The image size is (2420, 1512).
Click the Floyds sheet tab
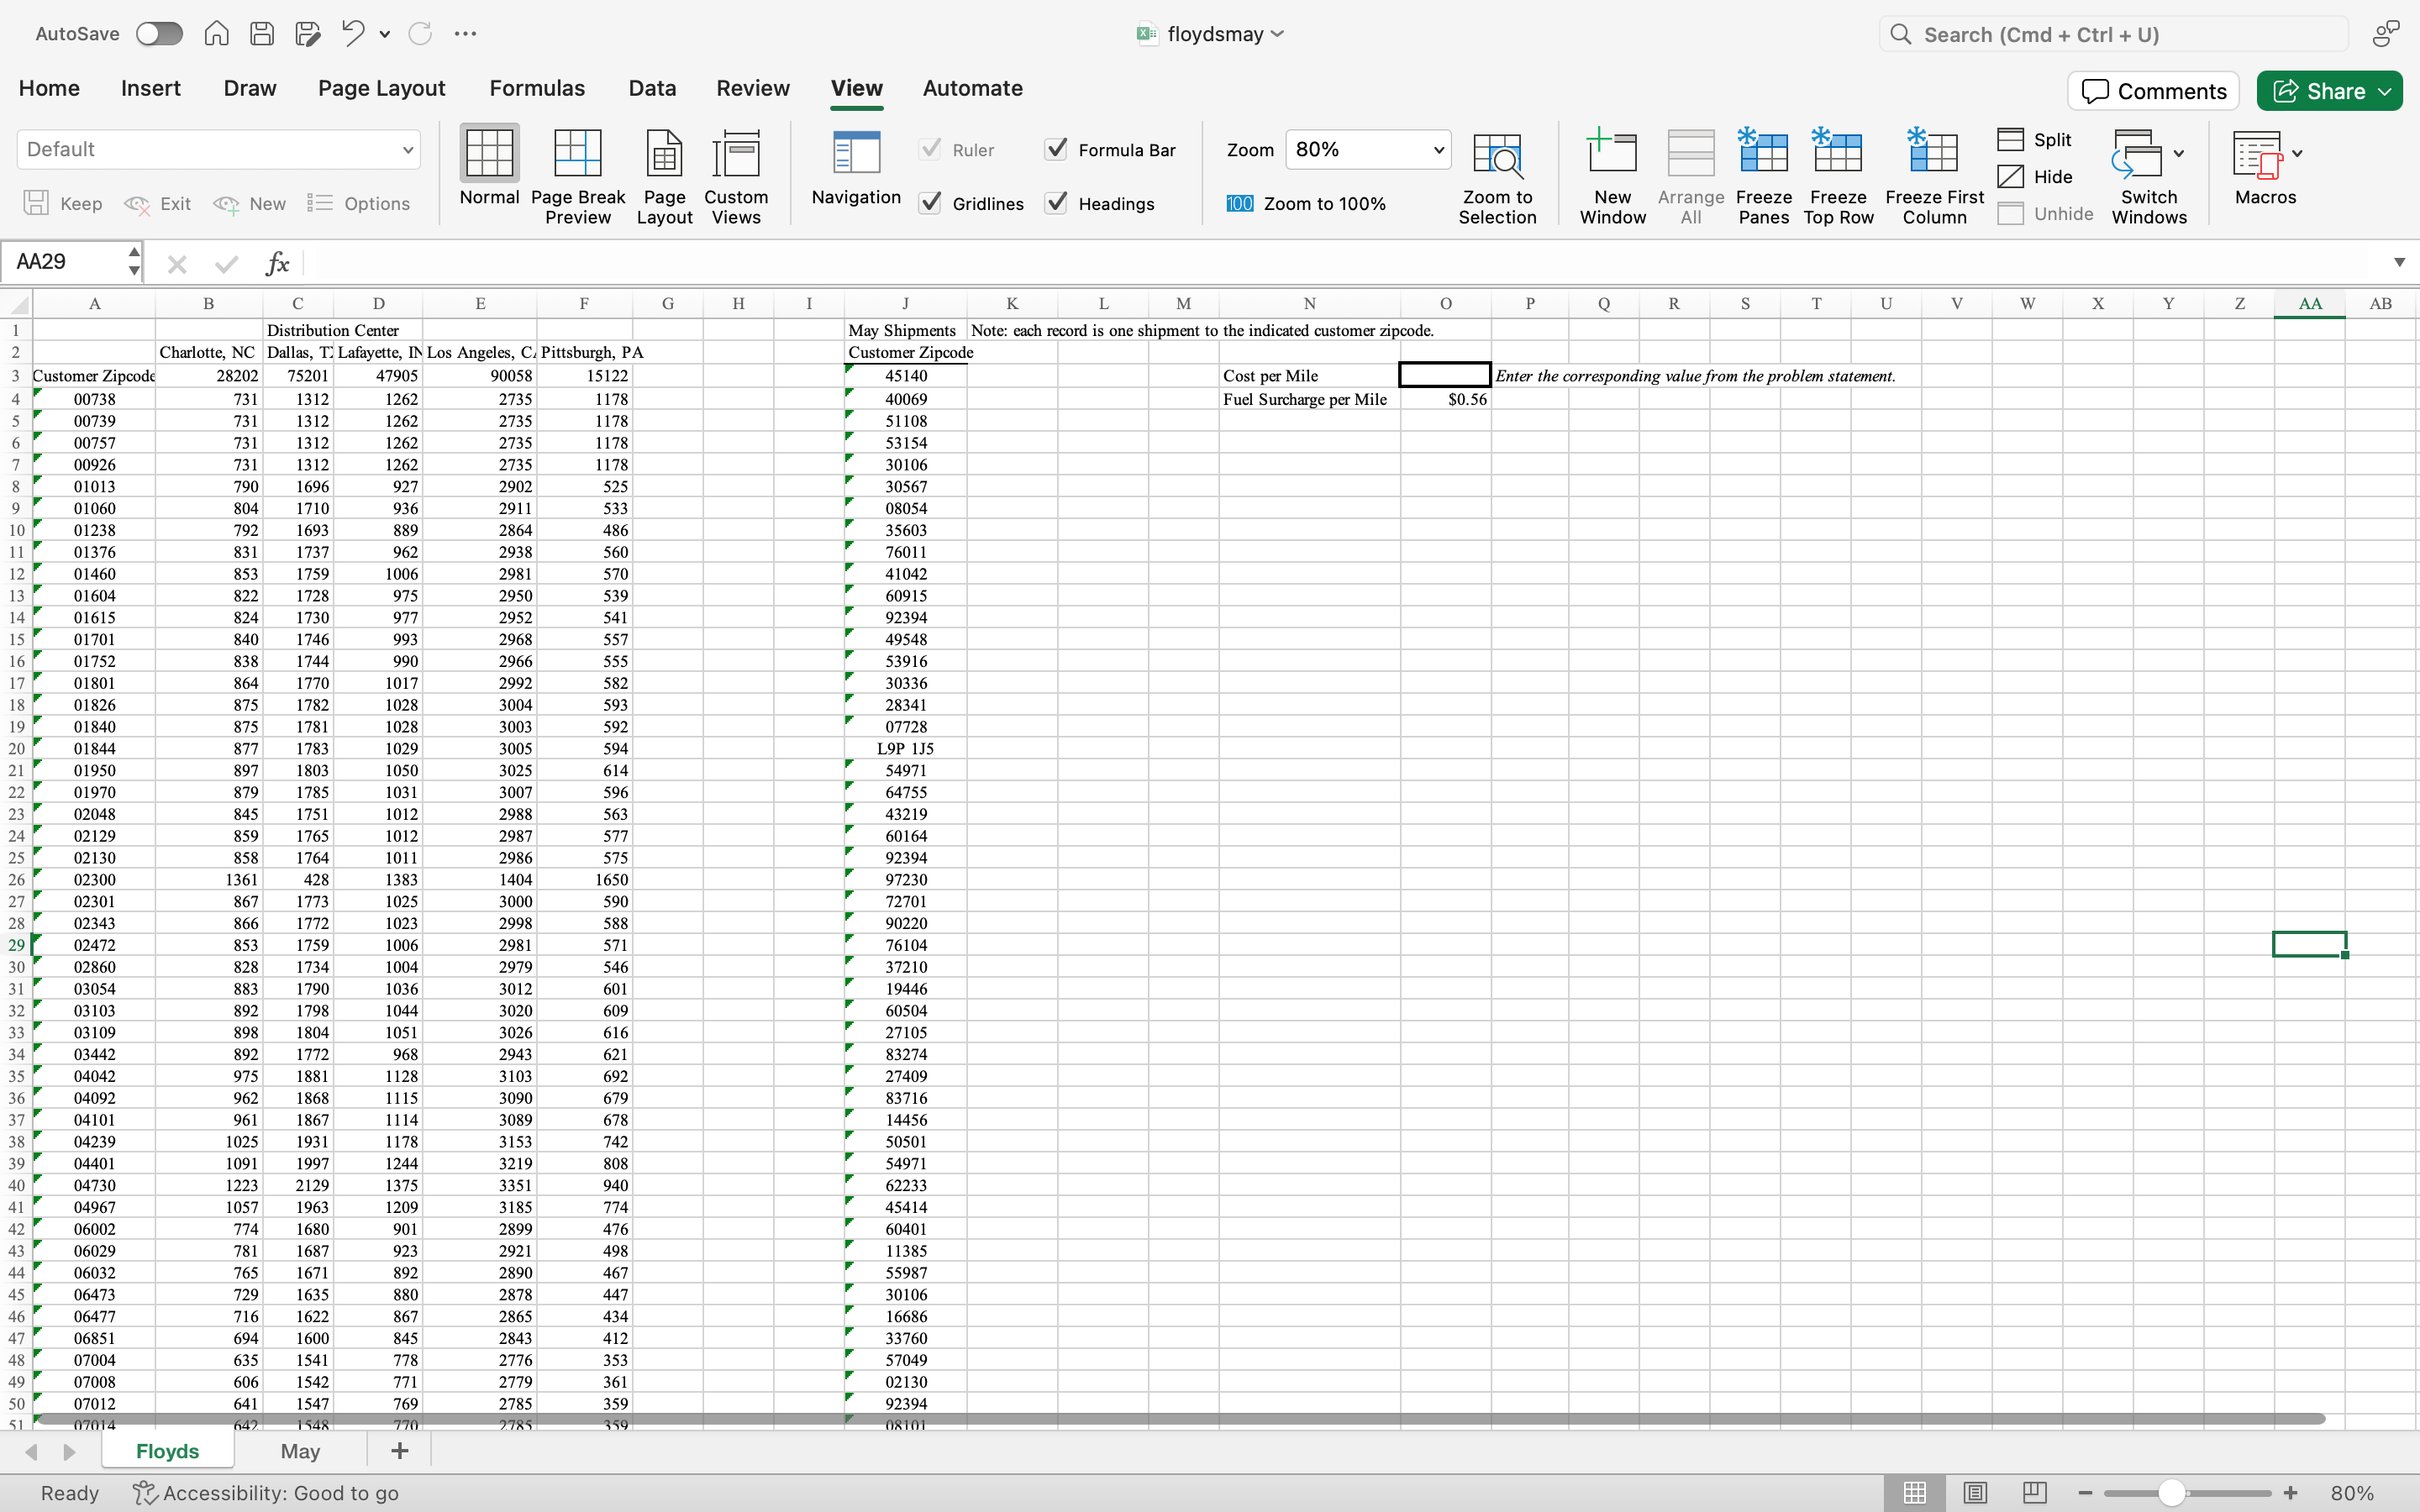point(167,1449)
